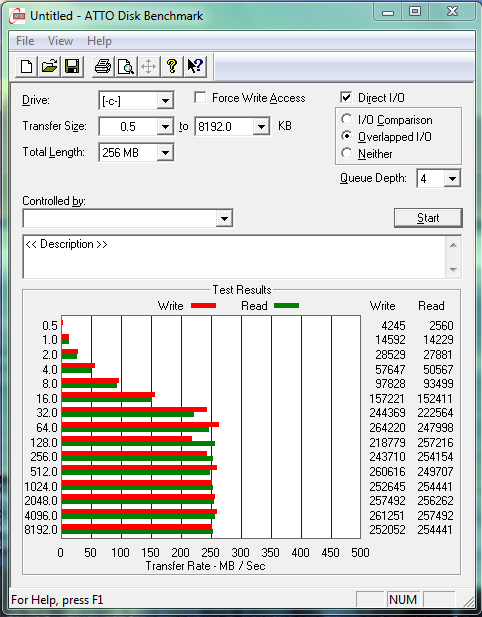Click the 1024.0 row label in chart

[x=41, y=487]
